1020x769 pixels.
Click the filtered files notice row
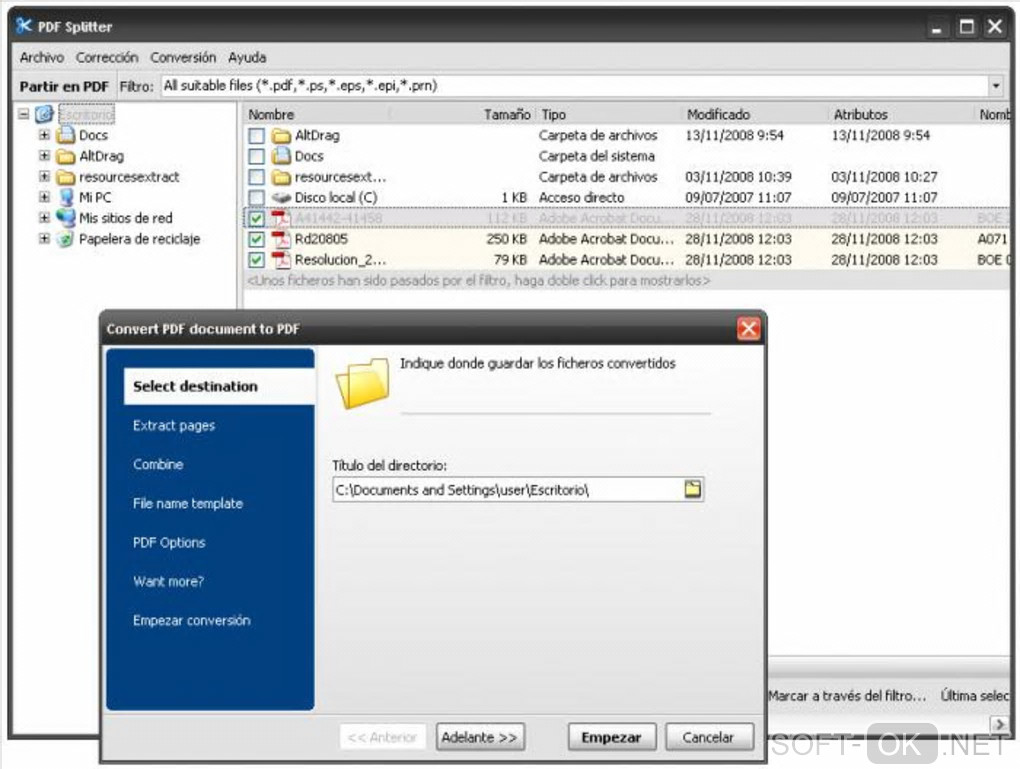point(478,280)
